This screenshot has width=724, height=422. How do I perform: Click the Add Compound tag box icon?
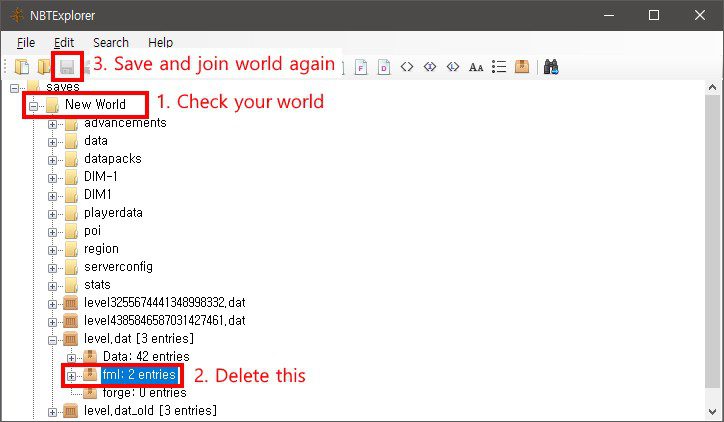[521, 67]
